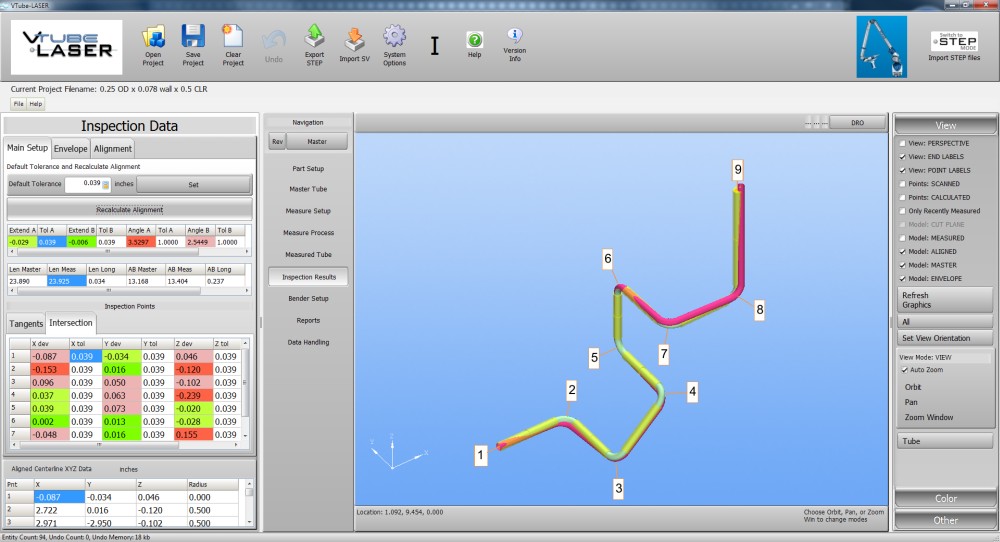1000x542 pixels.
Task: Click the Import SV icon
Action: tap(354, 38)
